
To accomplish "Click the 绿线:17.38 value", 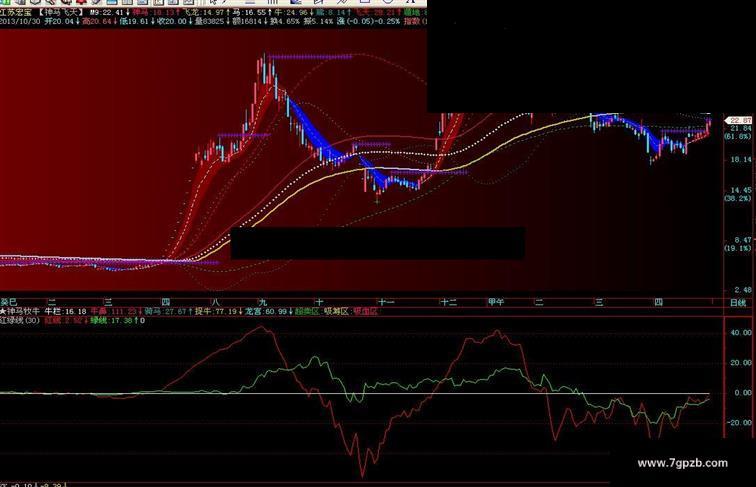I will click(111, 320).
